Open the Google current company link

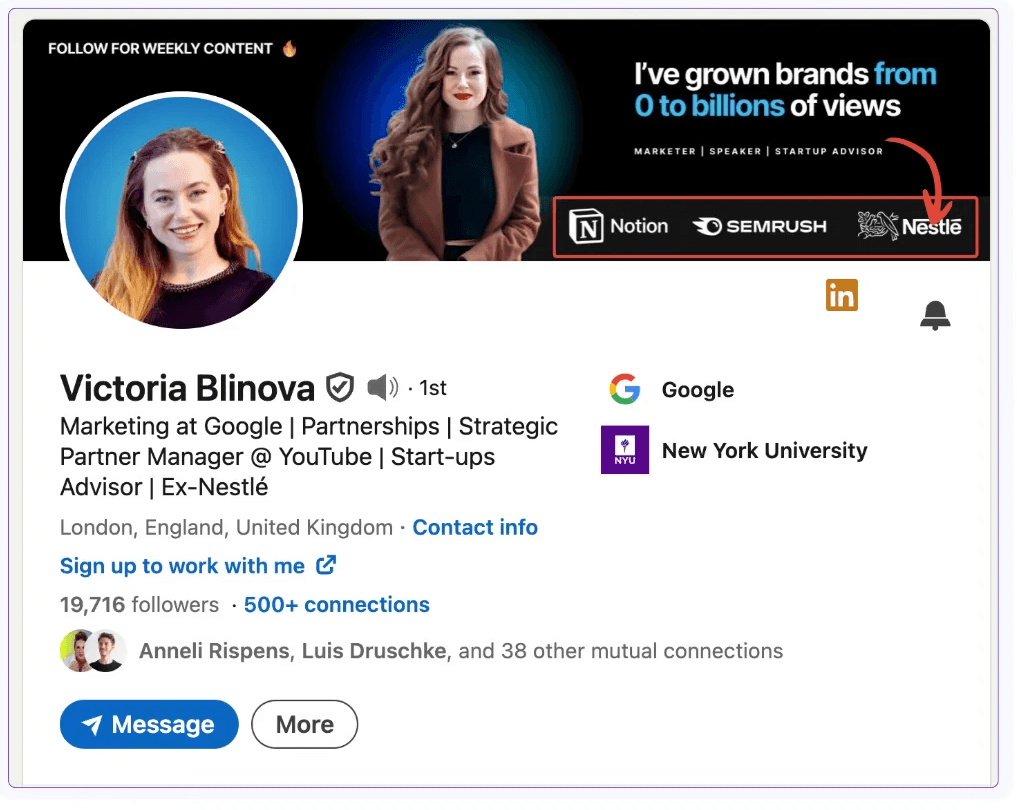coord(698,389)
